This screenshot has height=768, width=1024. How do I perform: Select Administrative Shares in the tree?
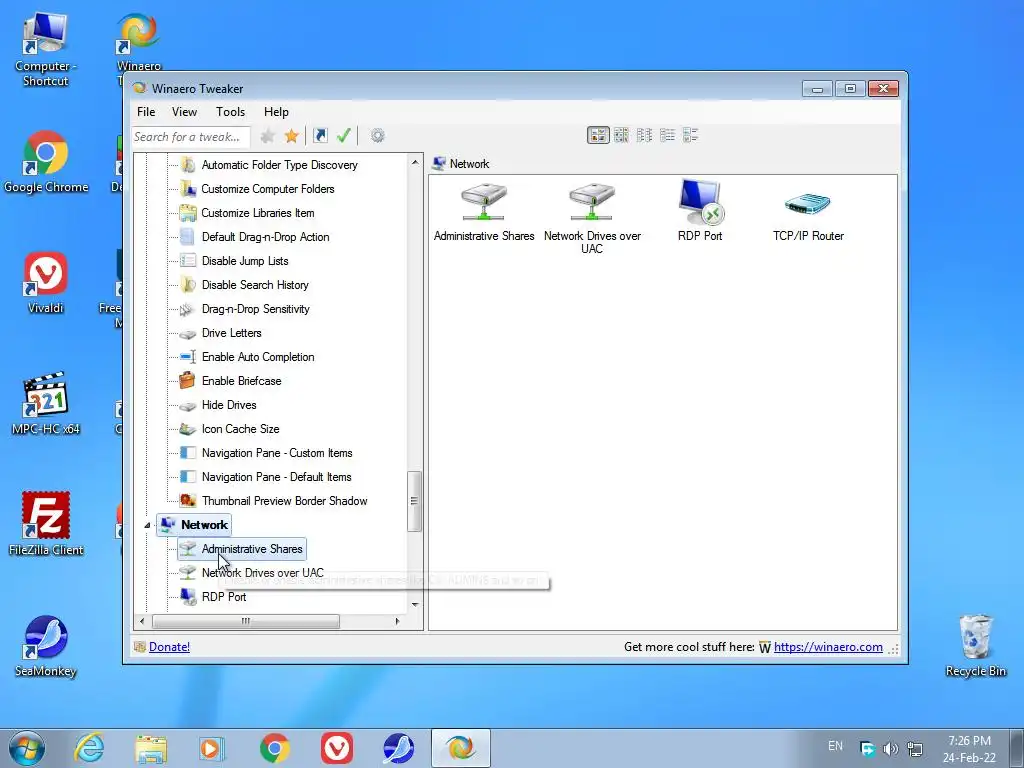coord(252,549)
